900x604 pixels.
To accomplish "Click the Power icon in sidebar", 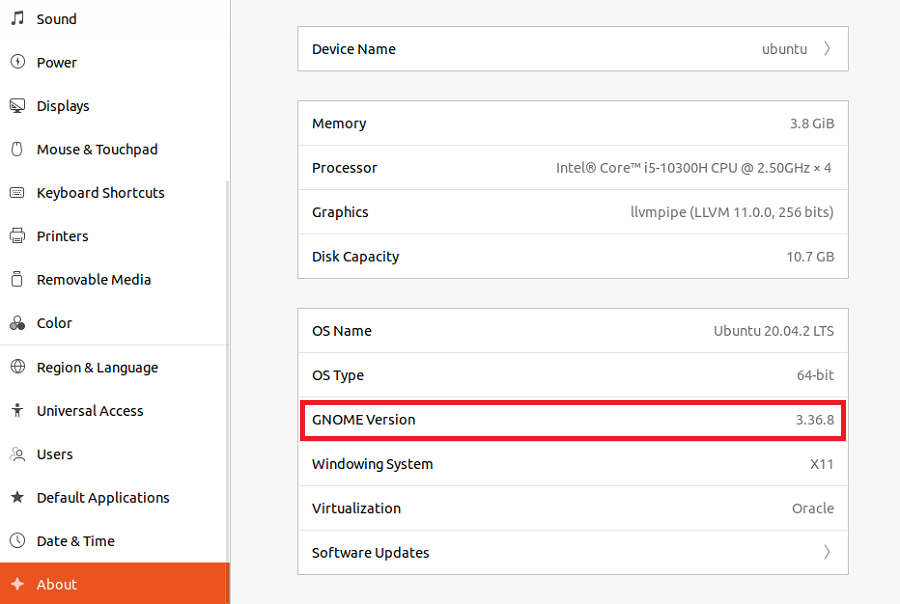I will pos(17,62).
